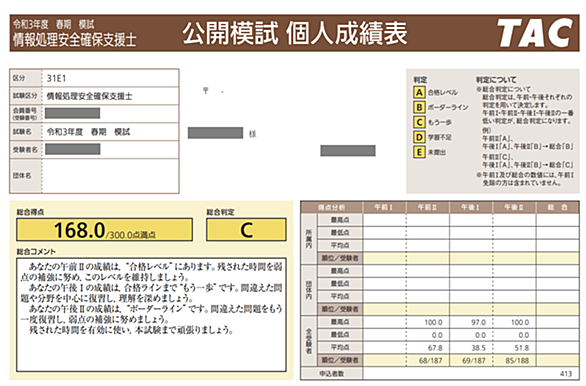Click the 総合 column header in score table
The height and width of the screenshot is (386, 586).
click(x=557, y=207)
